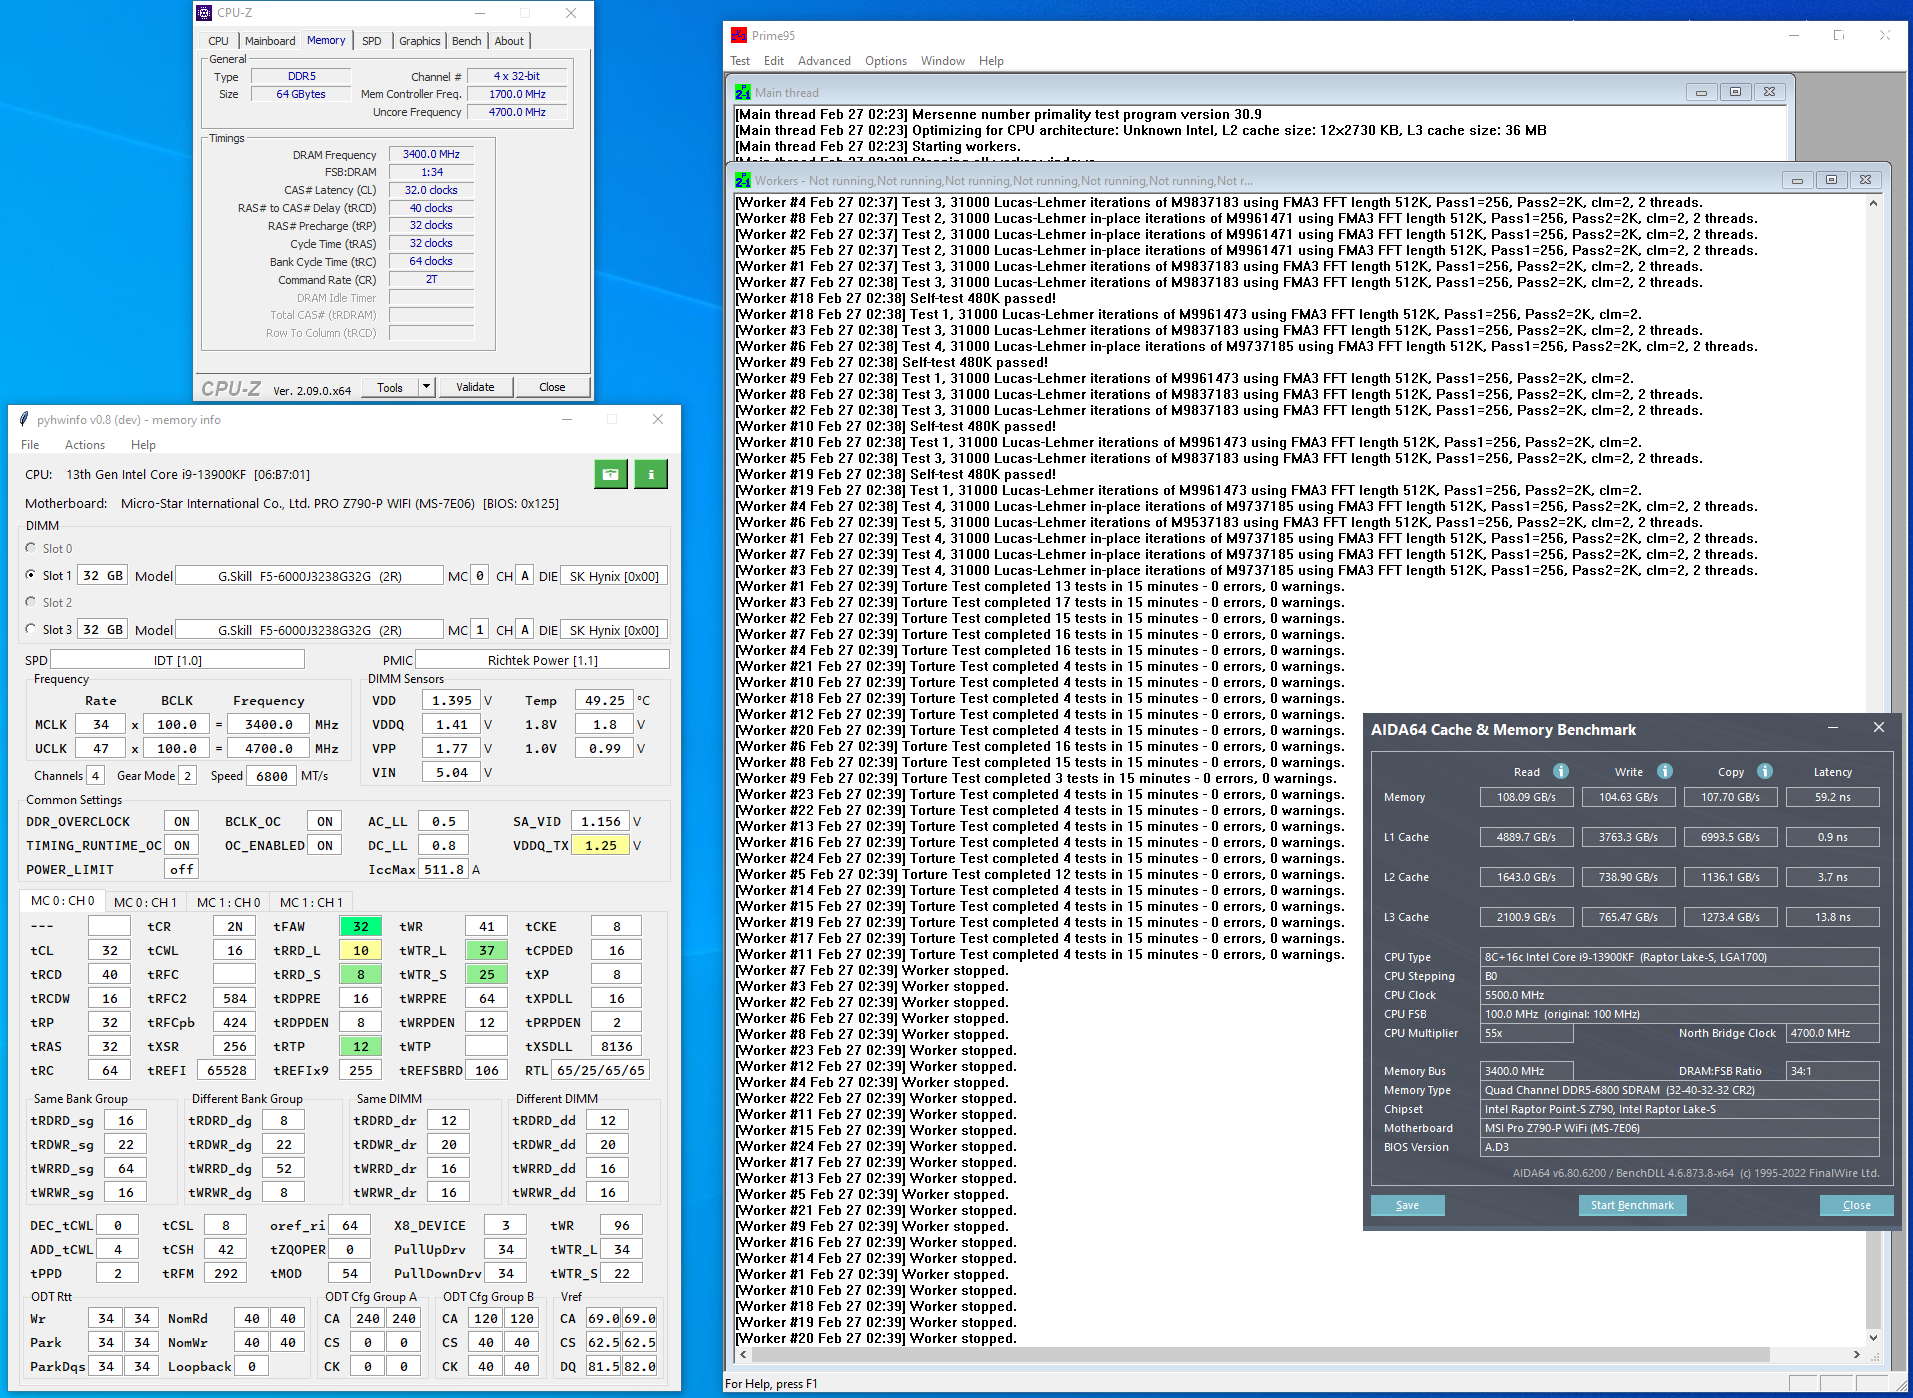
Task: Click the info icon next to Read
Action: coord(1560,771)
